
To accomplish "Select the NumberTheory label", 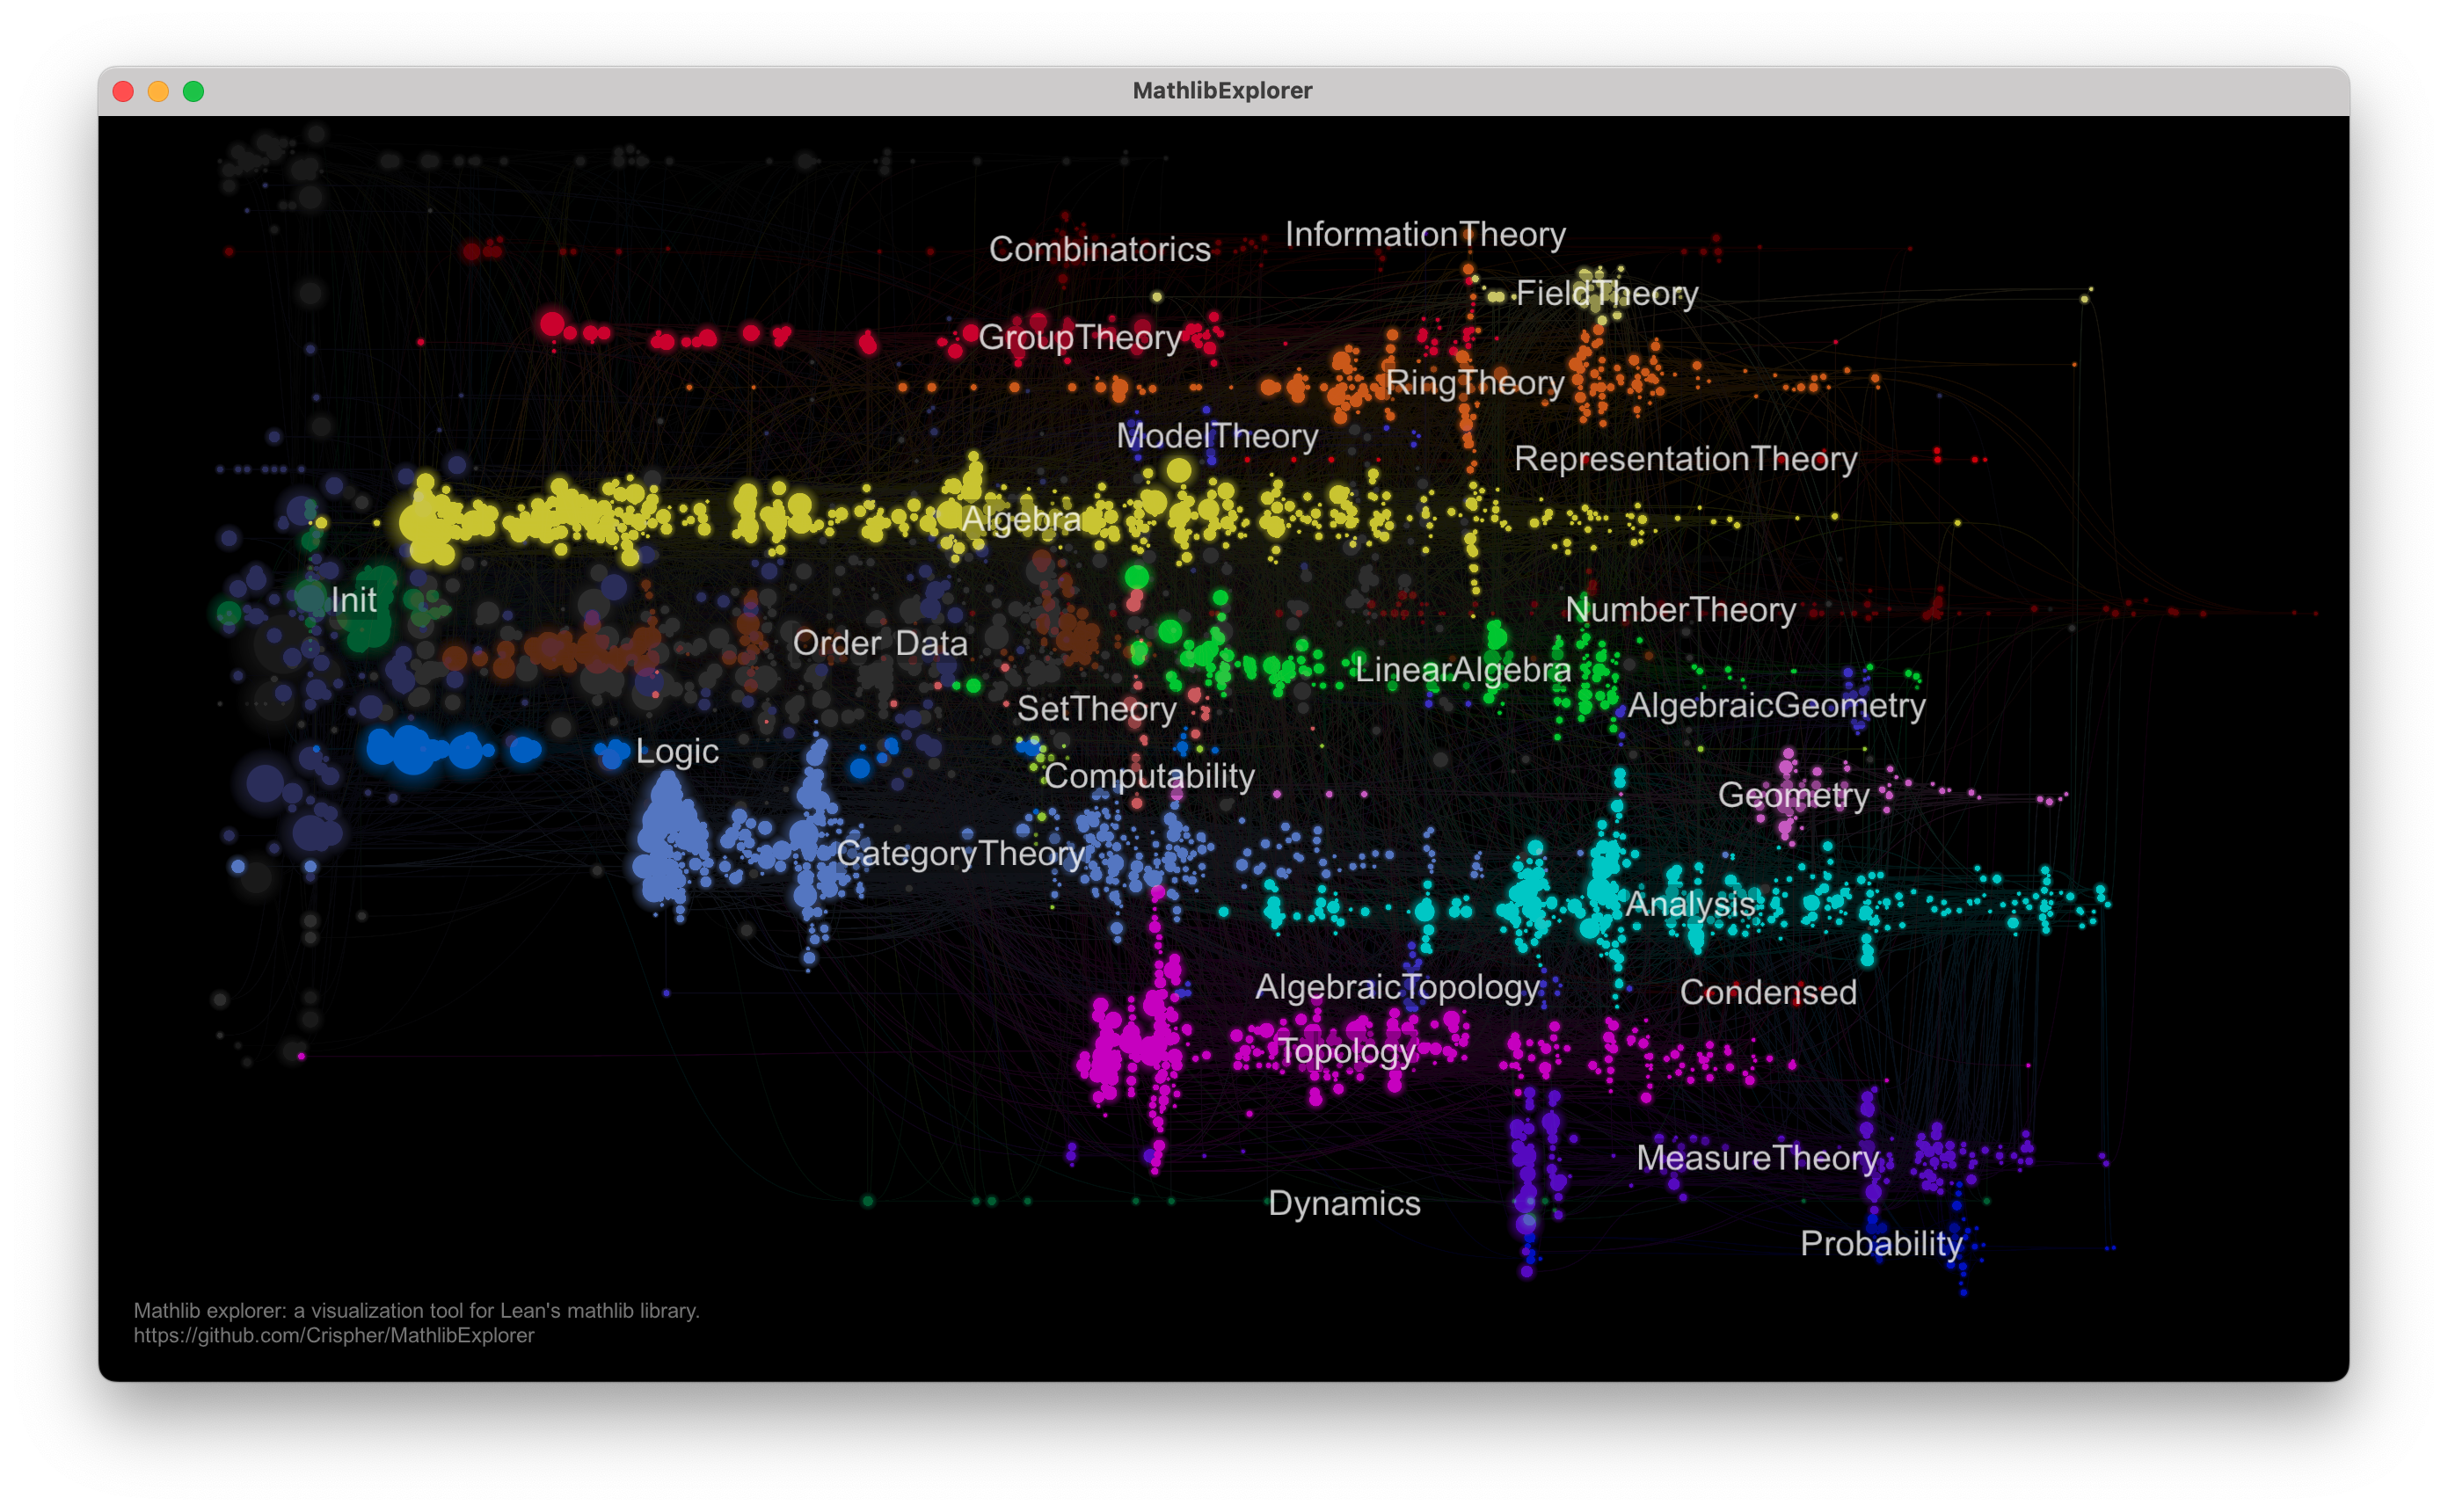I will 1680,610.
